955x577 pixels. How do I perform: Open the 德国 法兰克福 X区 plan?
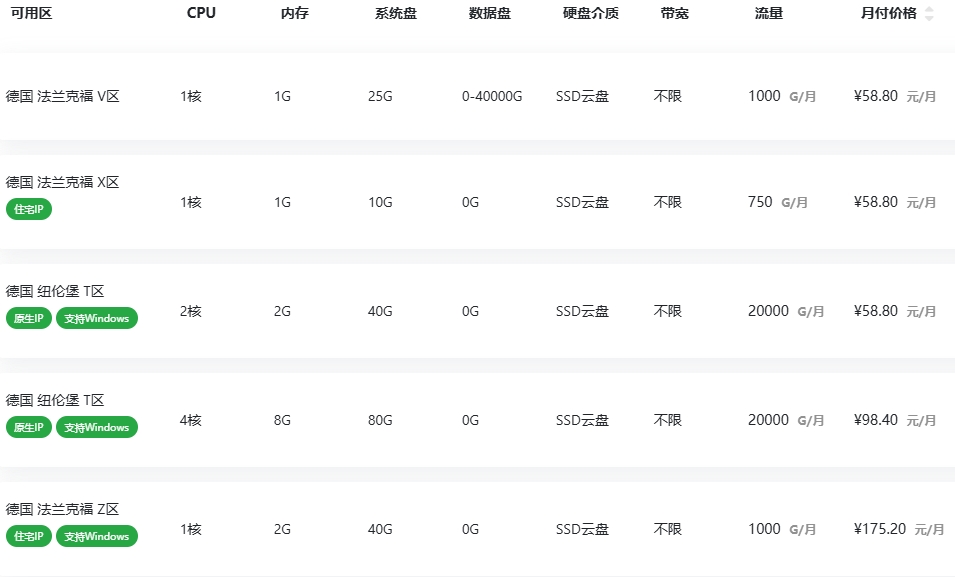tap(62, 182)
